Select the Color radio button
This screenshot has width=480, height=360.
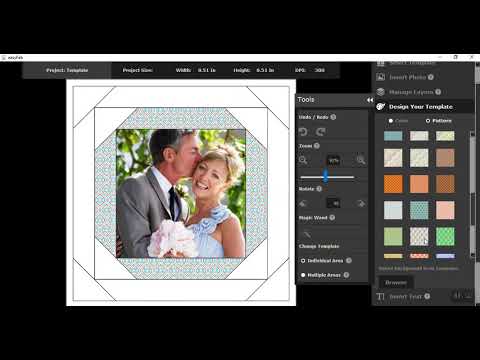(x=391, y=121)
